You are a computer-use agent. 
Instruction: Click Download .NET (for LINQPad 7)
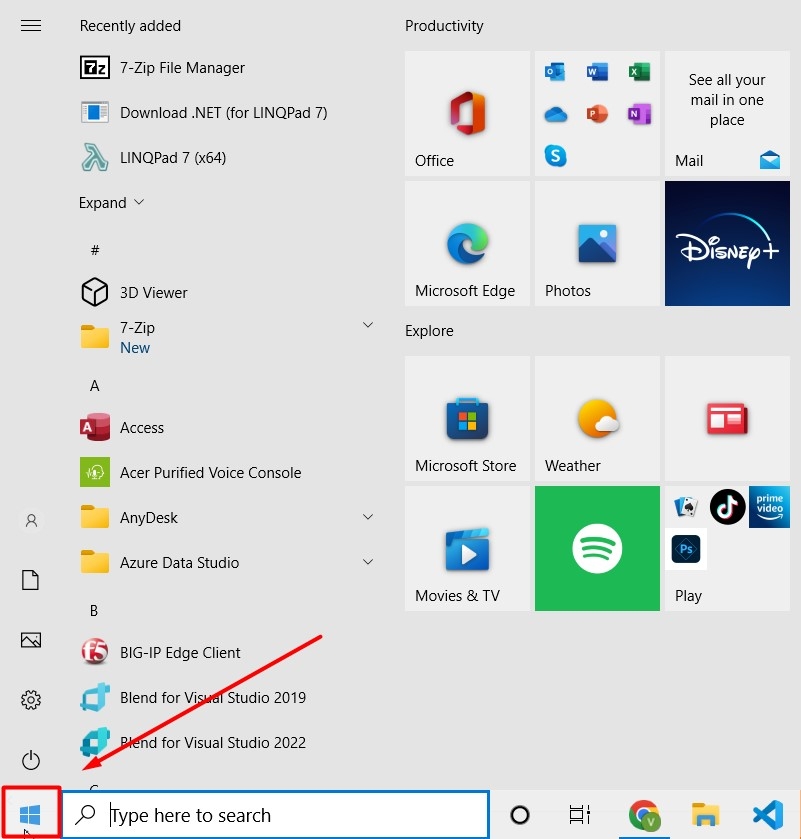pyautogui.click(x=222, y=113)
